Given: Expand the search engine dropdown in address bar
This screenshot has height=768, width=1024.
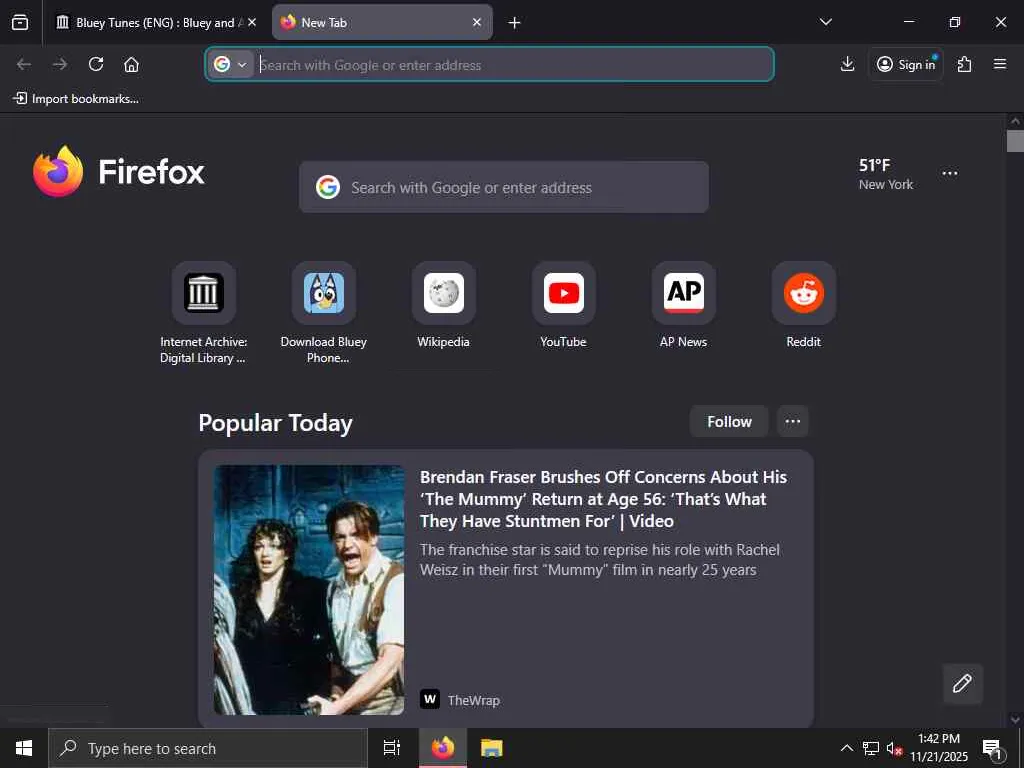Looking at the screenshot, I should pos(231,65).
